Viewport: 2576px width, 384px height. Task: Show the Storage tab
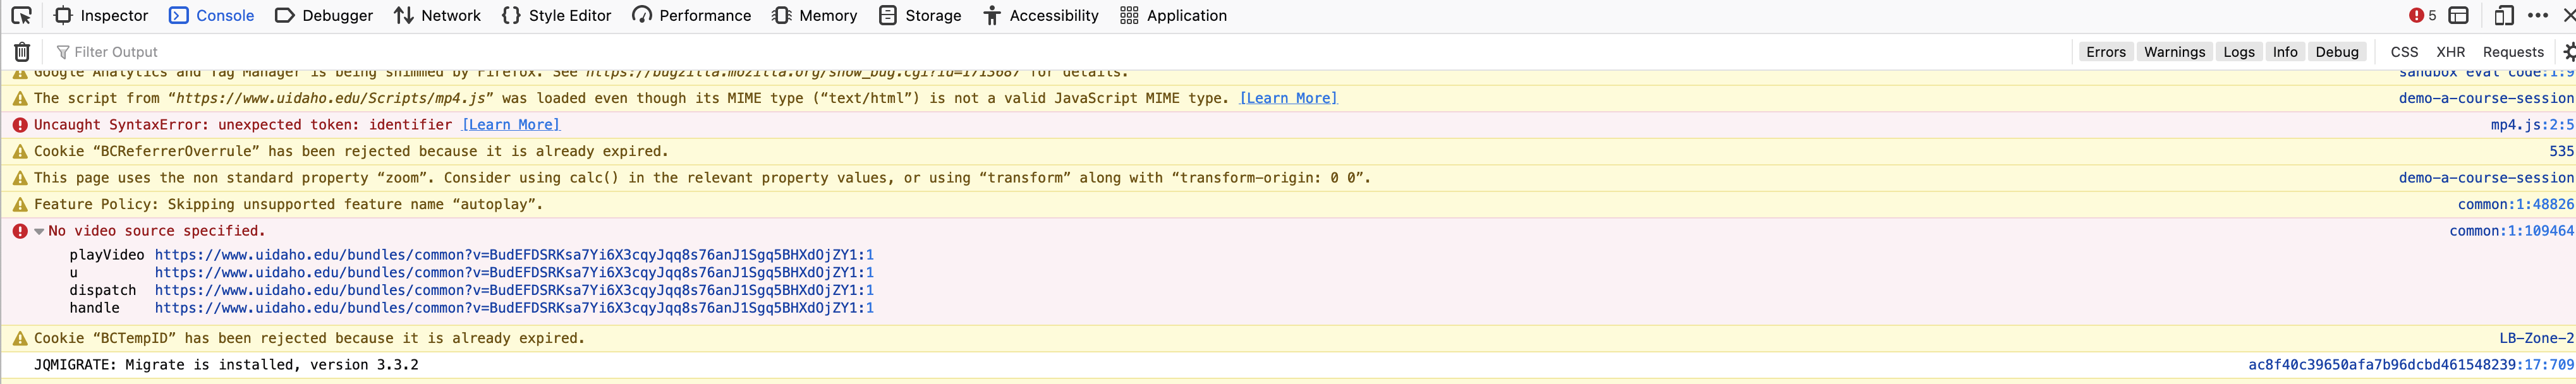pos(920,15)
